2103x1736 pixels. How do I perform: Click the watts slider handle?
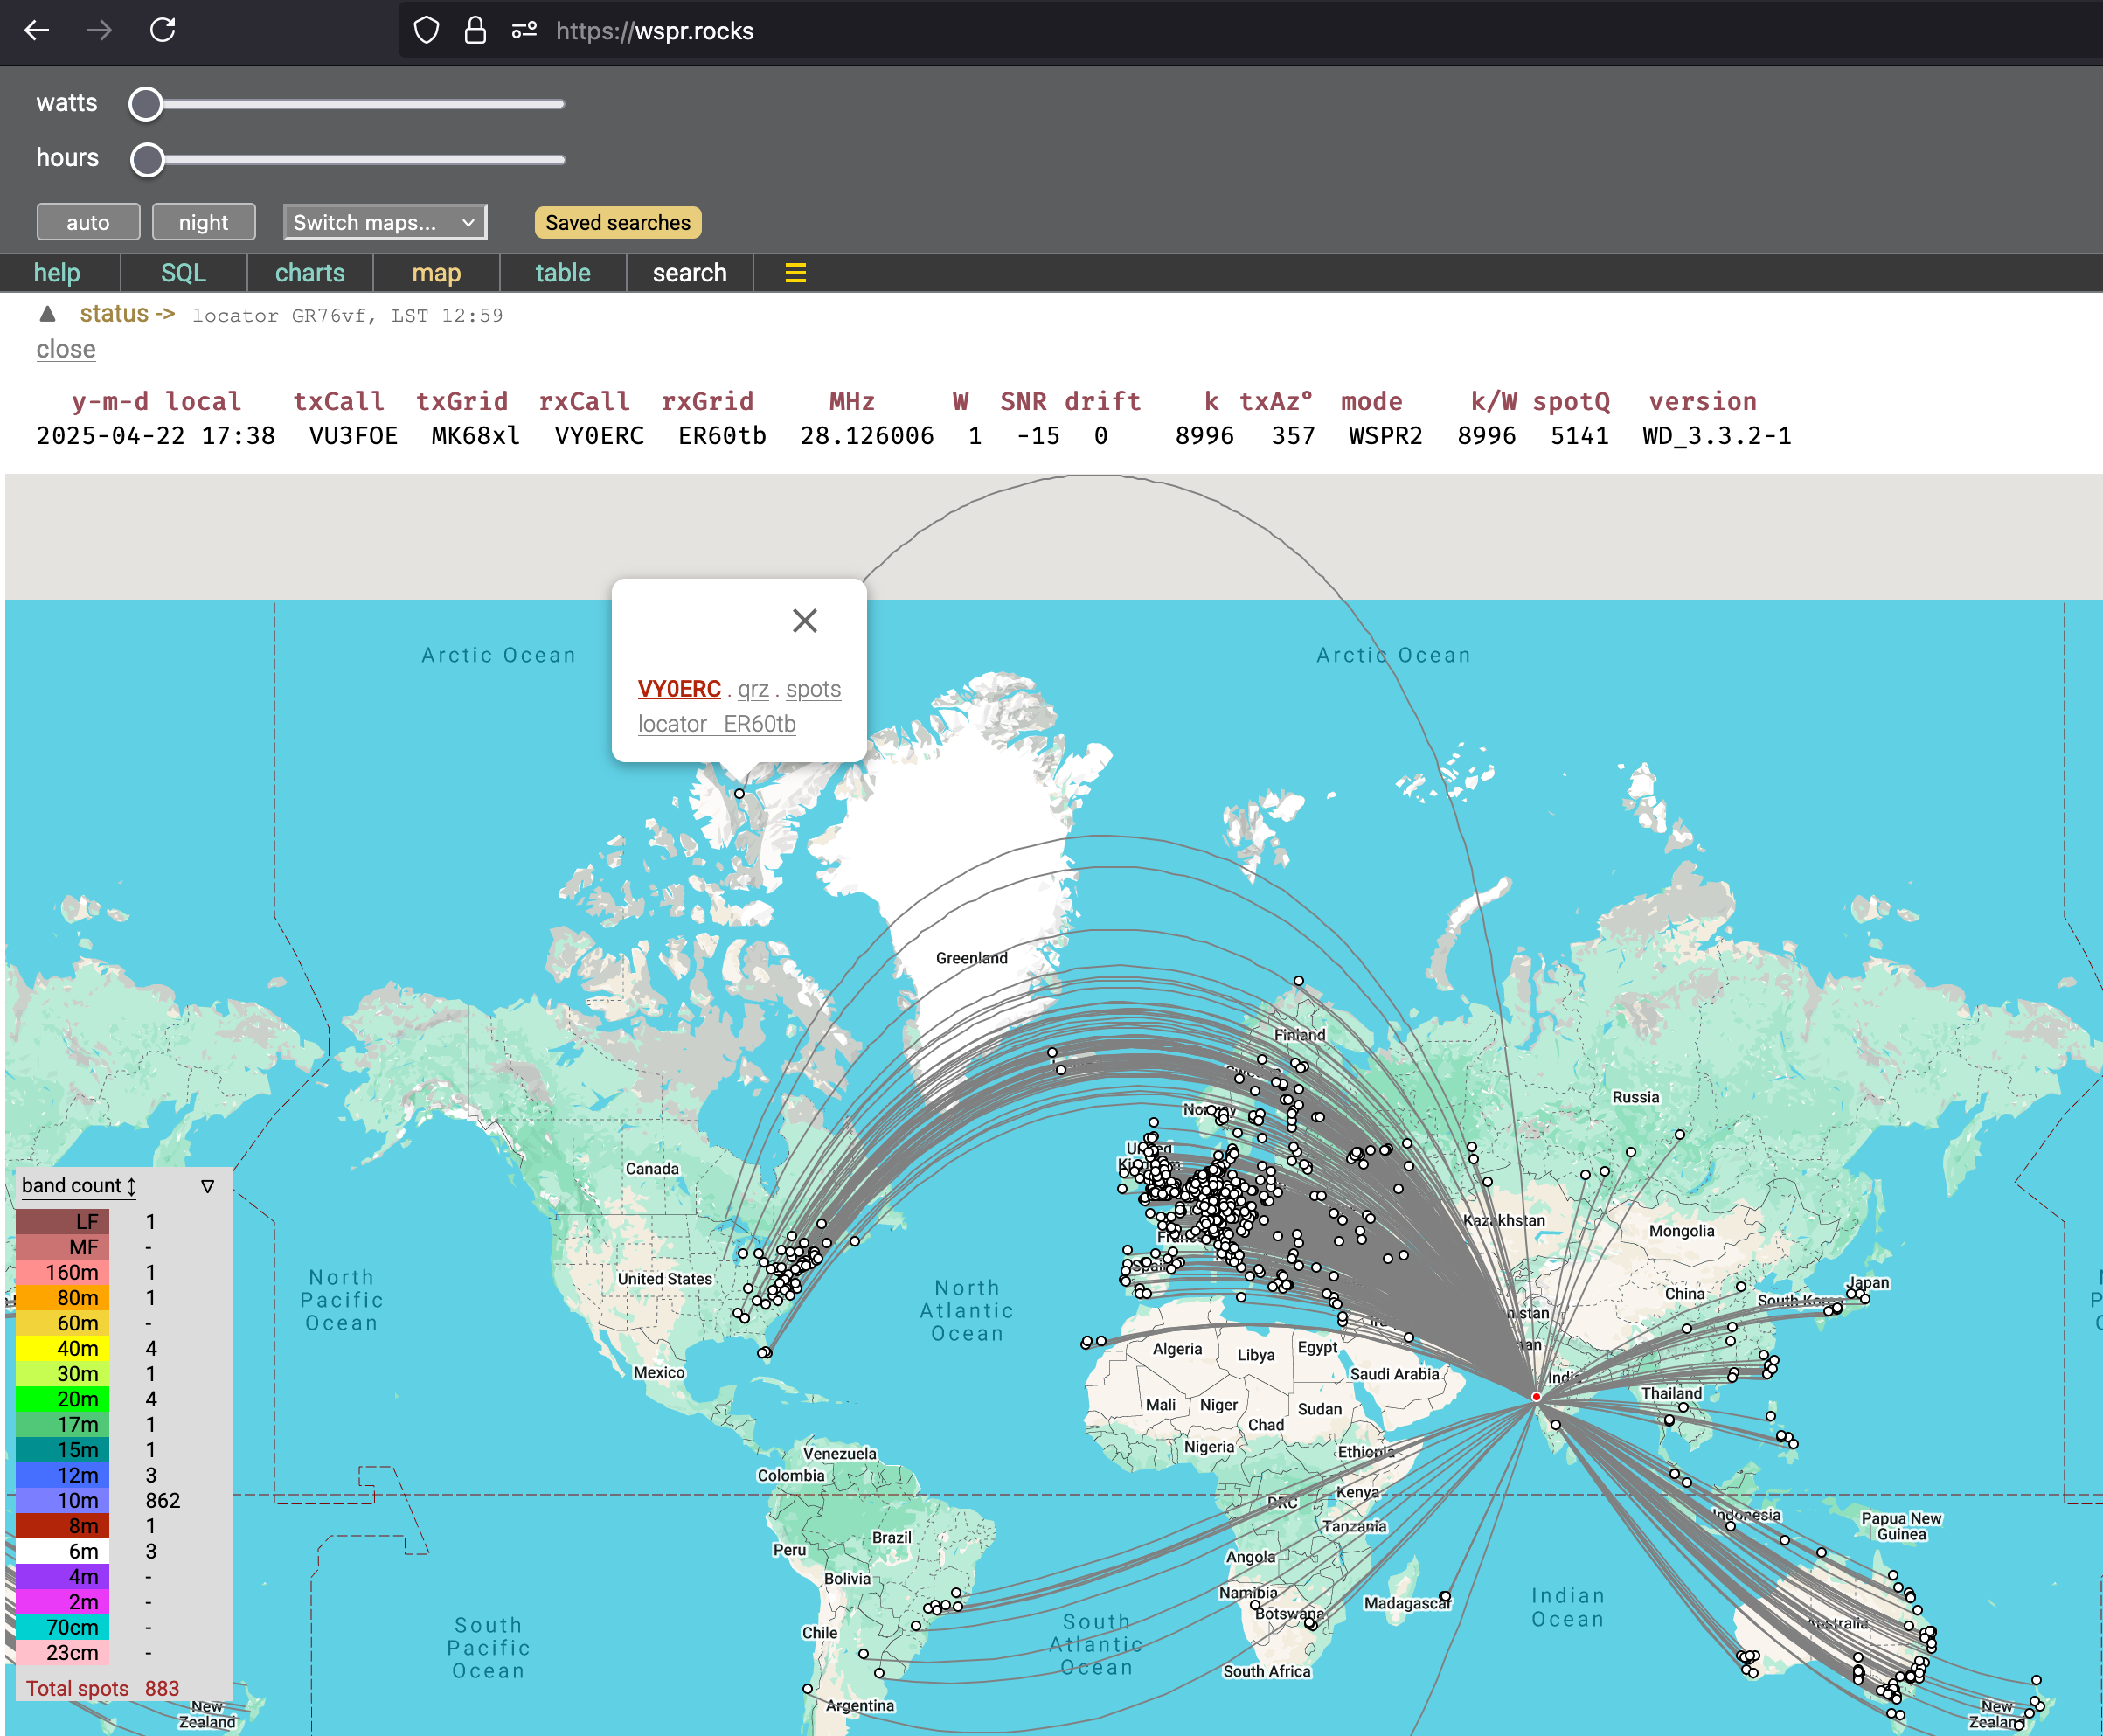pyautogui.click(x=146, y=104)
